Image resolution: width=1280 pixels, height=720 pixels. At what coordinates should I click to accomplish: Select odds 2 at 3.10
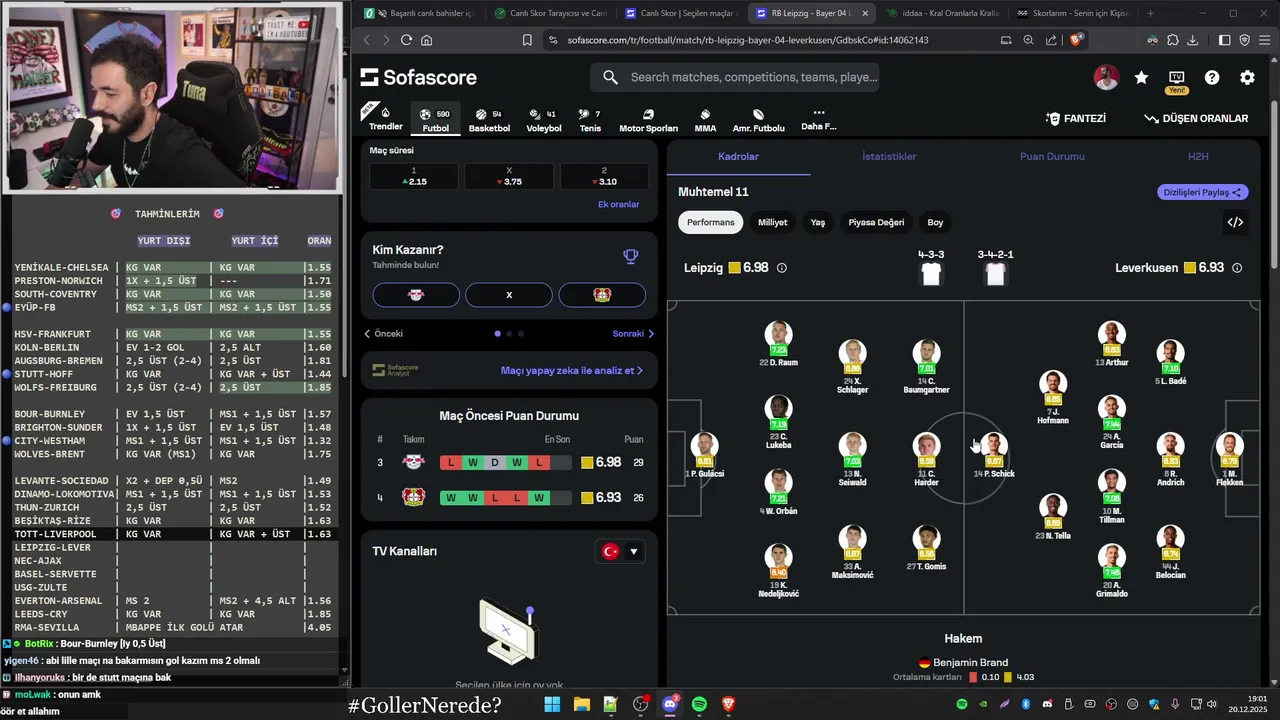pyautogui.click(x=604, y=176)
